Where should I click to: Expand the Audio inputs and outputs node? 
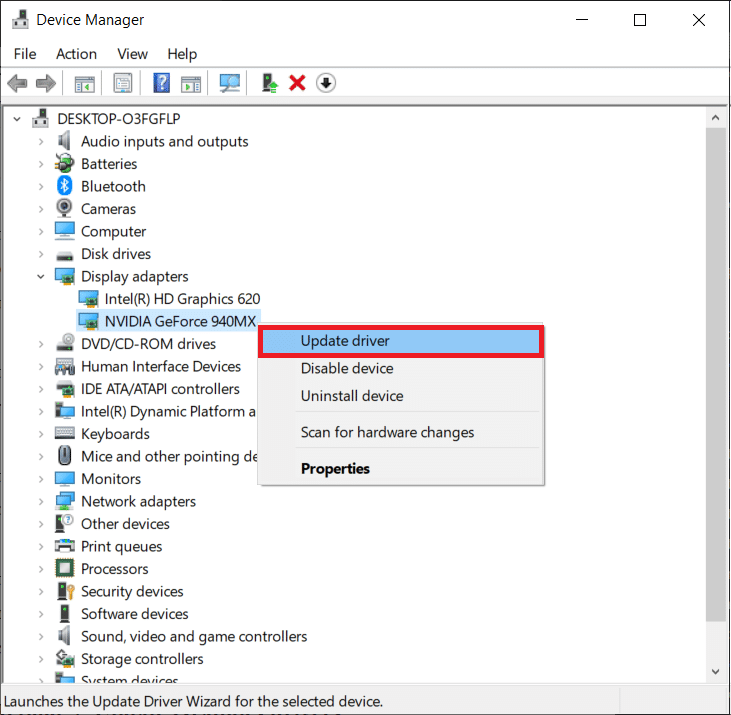click(41, 142)
